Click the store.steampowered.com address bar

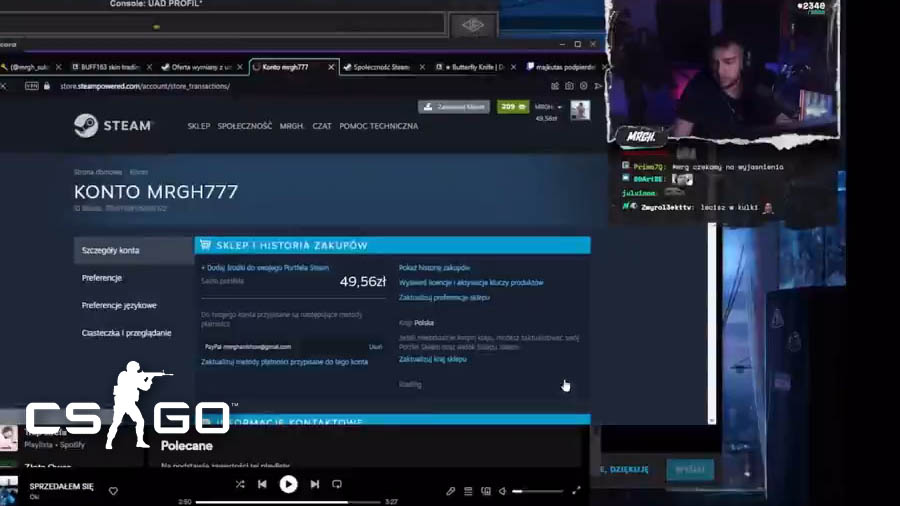point(145,86)
